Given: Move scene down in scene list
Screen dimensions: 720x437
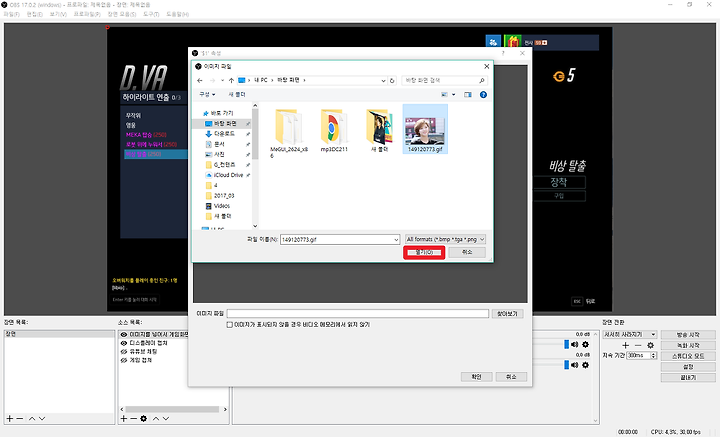Looking at the screenshot, I should point(42,418).
